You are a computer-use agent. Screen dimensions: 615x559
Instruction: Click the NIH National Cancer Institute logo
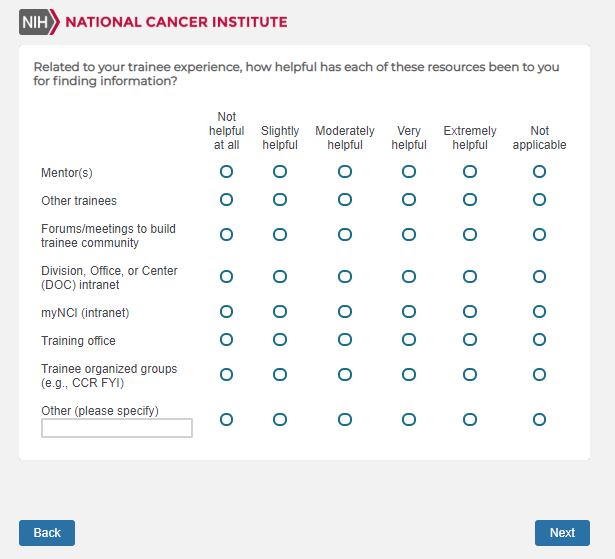click(153, 22)
